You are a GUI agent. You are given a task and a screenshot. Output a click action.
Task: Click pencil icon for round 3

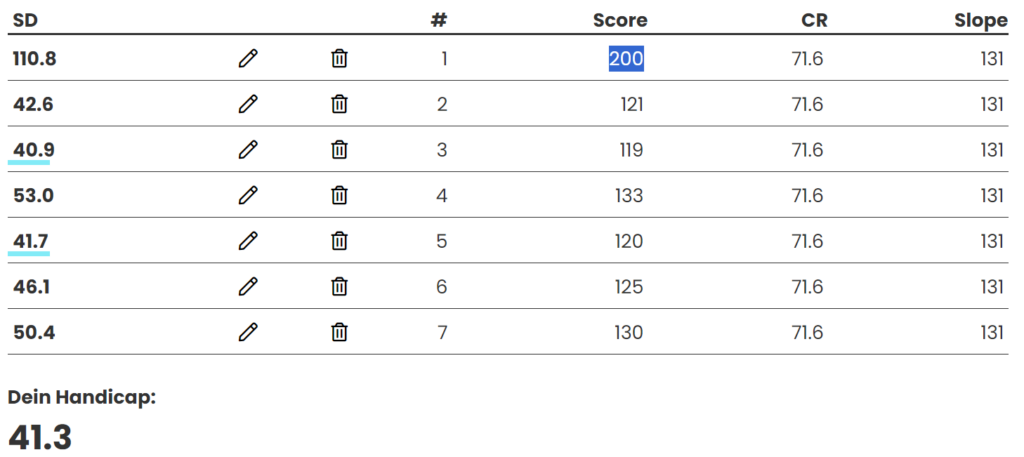248,150
